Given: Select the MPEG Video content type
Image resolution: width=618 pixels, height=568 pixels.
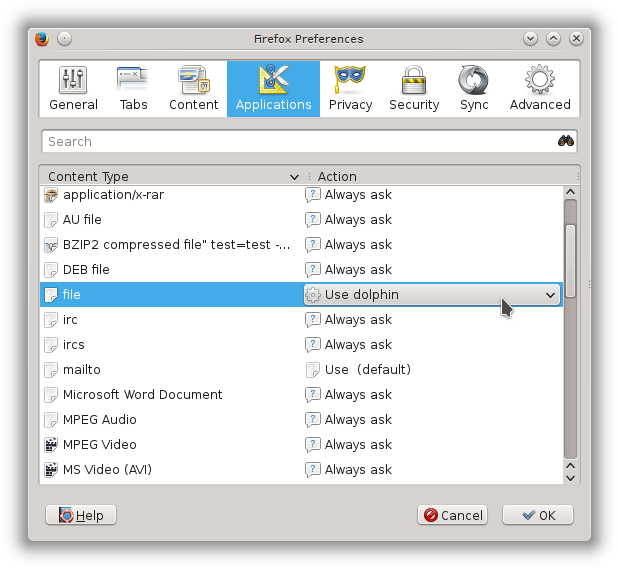Looking at the screenshot, I should click(x=302, y=445).
